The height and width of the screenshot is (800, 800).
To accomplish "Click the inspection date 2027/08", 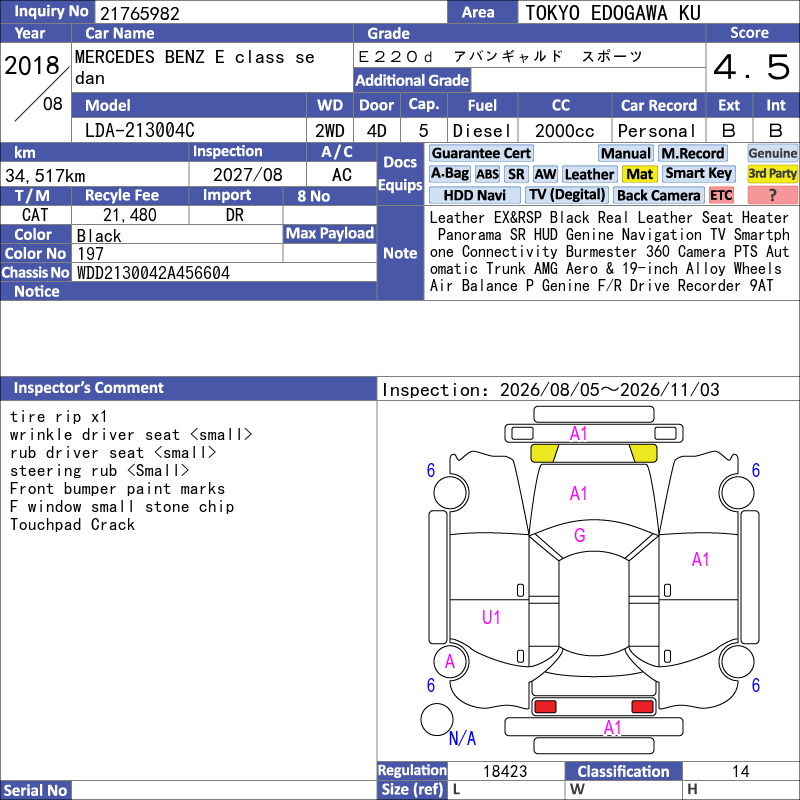I will tap(247, 175).
